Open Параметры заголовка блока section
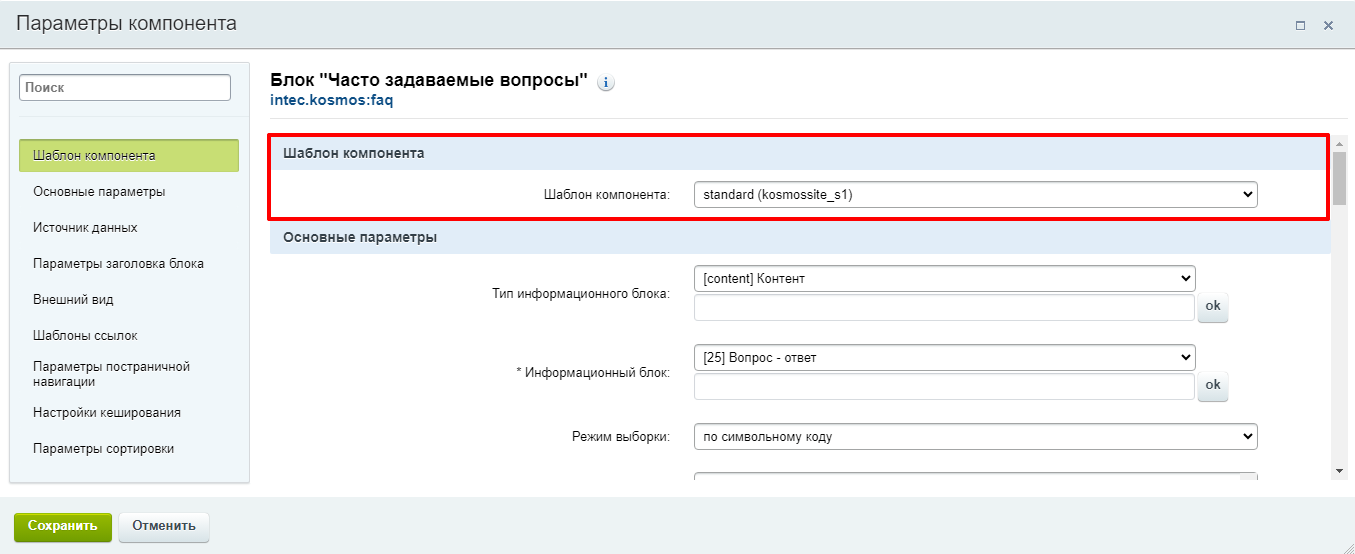1355x554 pixels. coord(118,264)
